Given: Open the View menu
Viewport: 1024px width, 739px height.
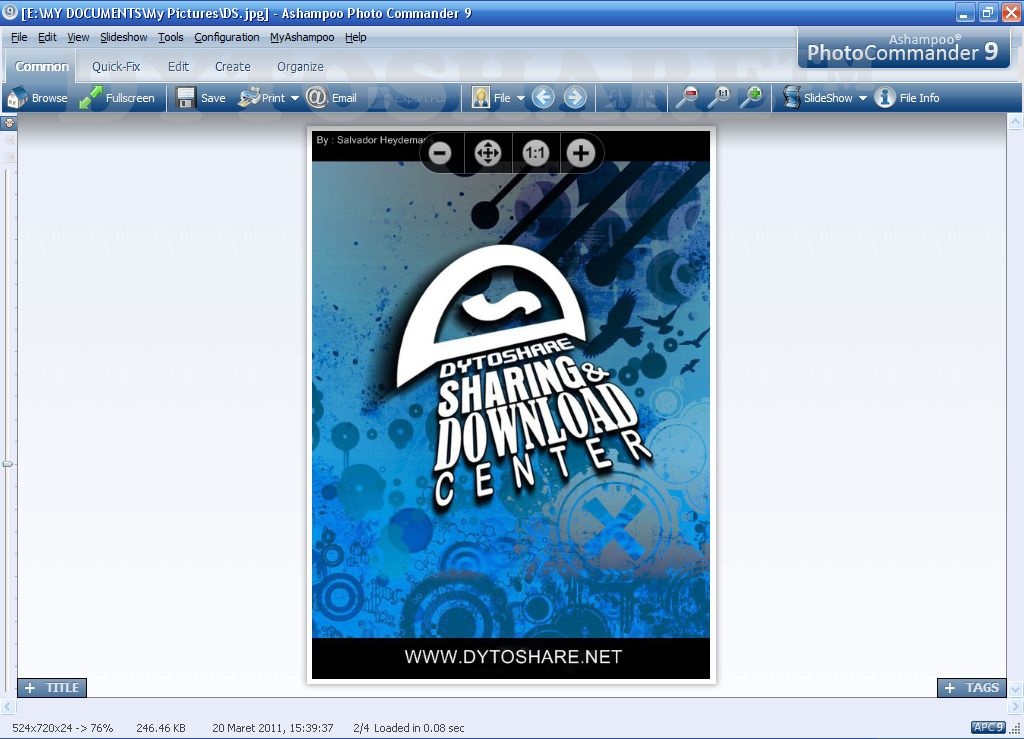Looking at the screenshot, I should [x=78, y=37].
